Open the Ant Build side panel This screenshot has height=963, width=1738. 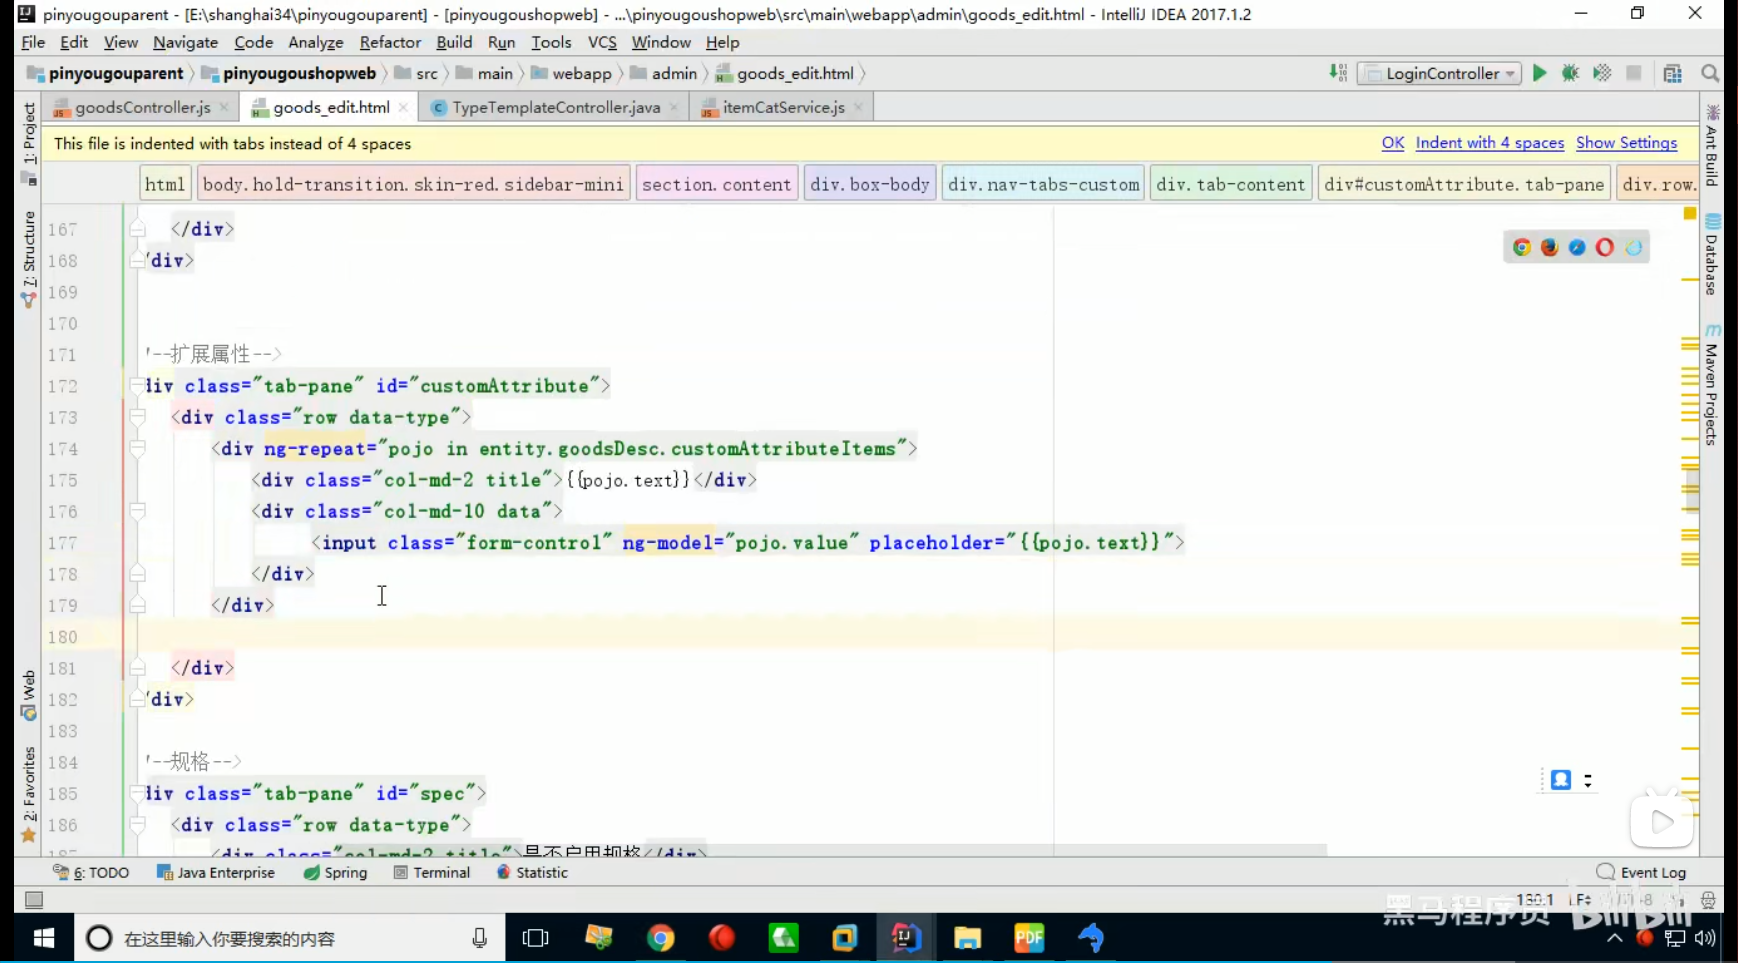tap(1712, 145)
